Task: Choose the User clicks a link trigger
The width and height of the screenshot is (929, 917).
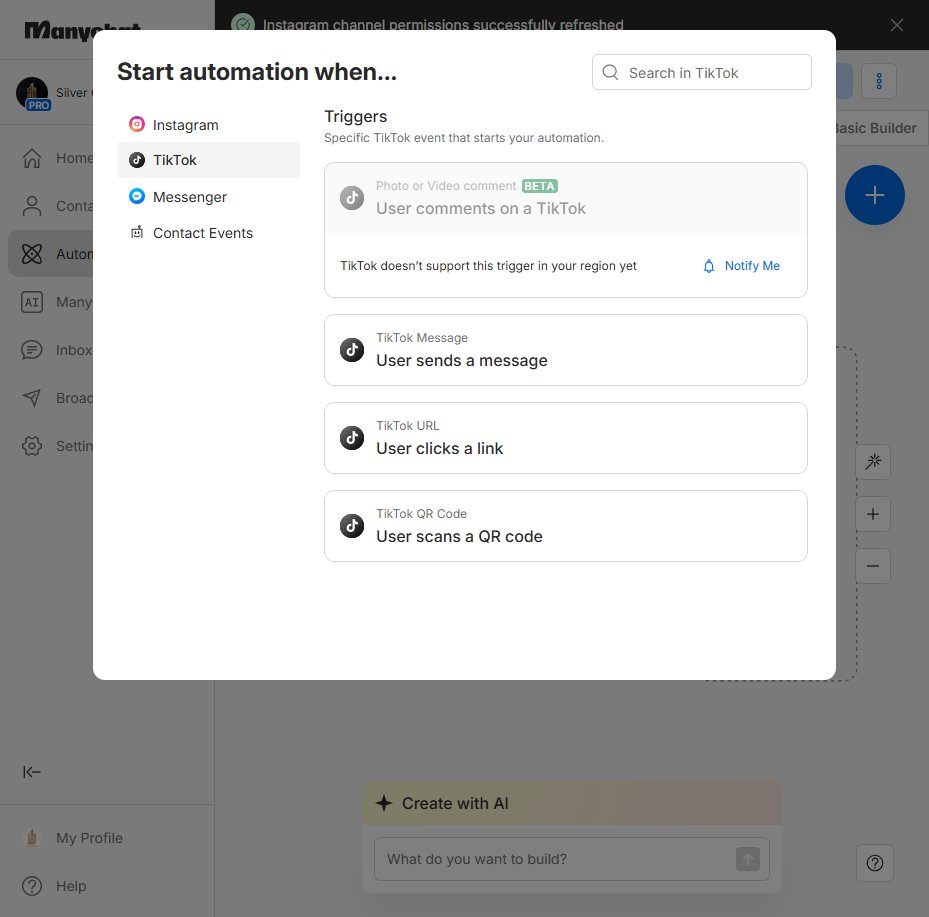Action: tap(566, 438)
